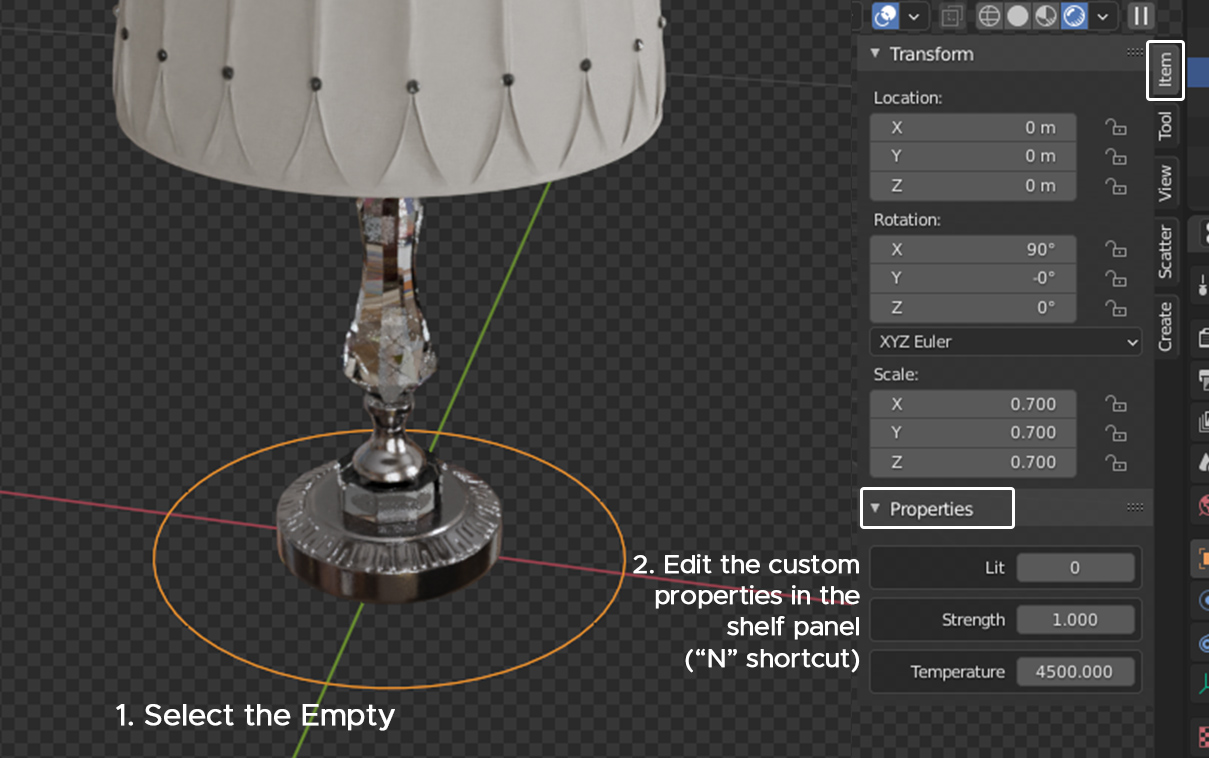Click the Location Y field
The image size is (1209, 758).
(973, 156)
